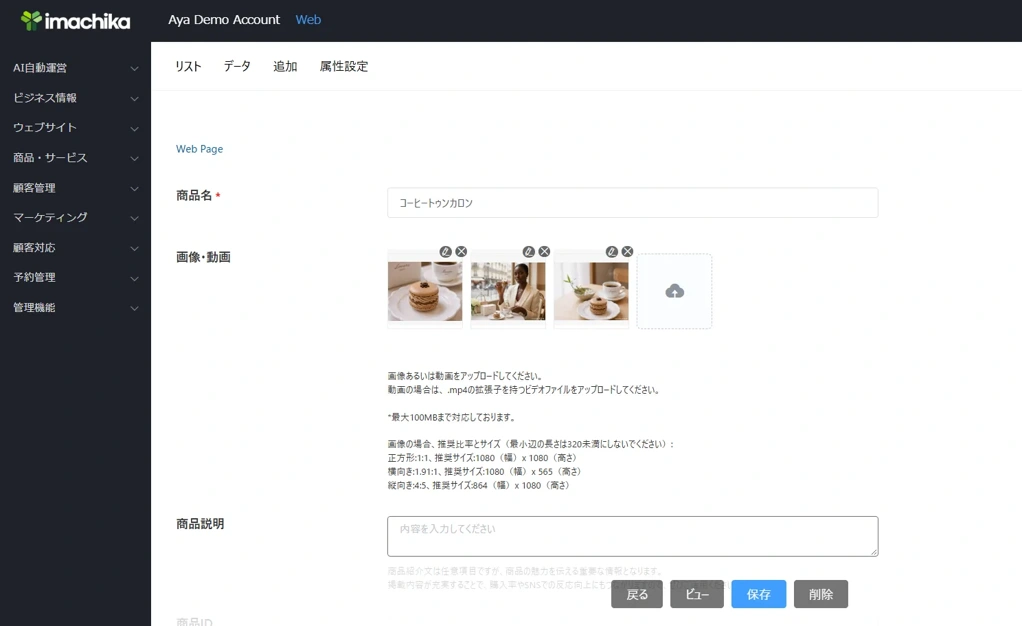Open the first macaron thumbnail
Screen dimensions: 1022x626
click(425, 291)
